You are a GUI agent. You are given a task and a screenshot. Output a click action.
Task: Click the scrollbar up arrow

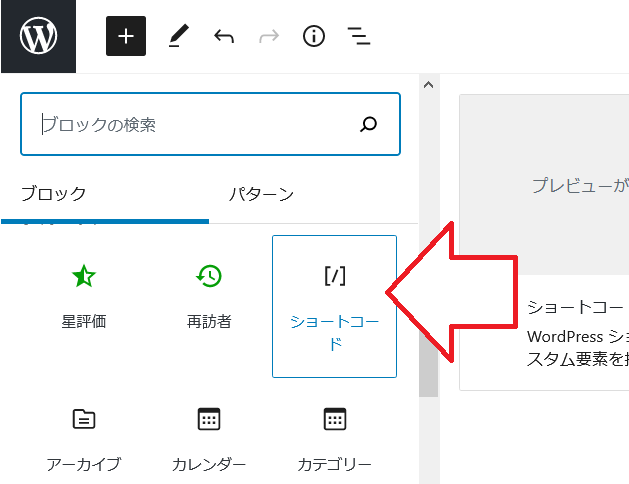click(428, 84)
